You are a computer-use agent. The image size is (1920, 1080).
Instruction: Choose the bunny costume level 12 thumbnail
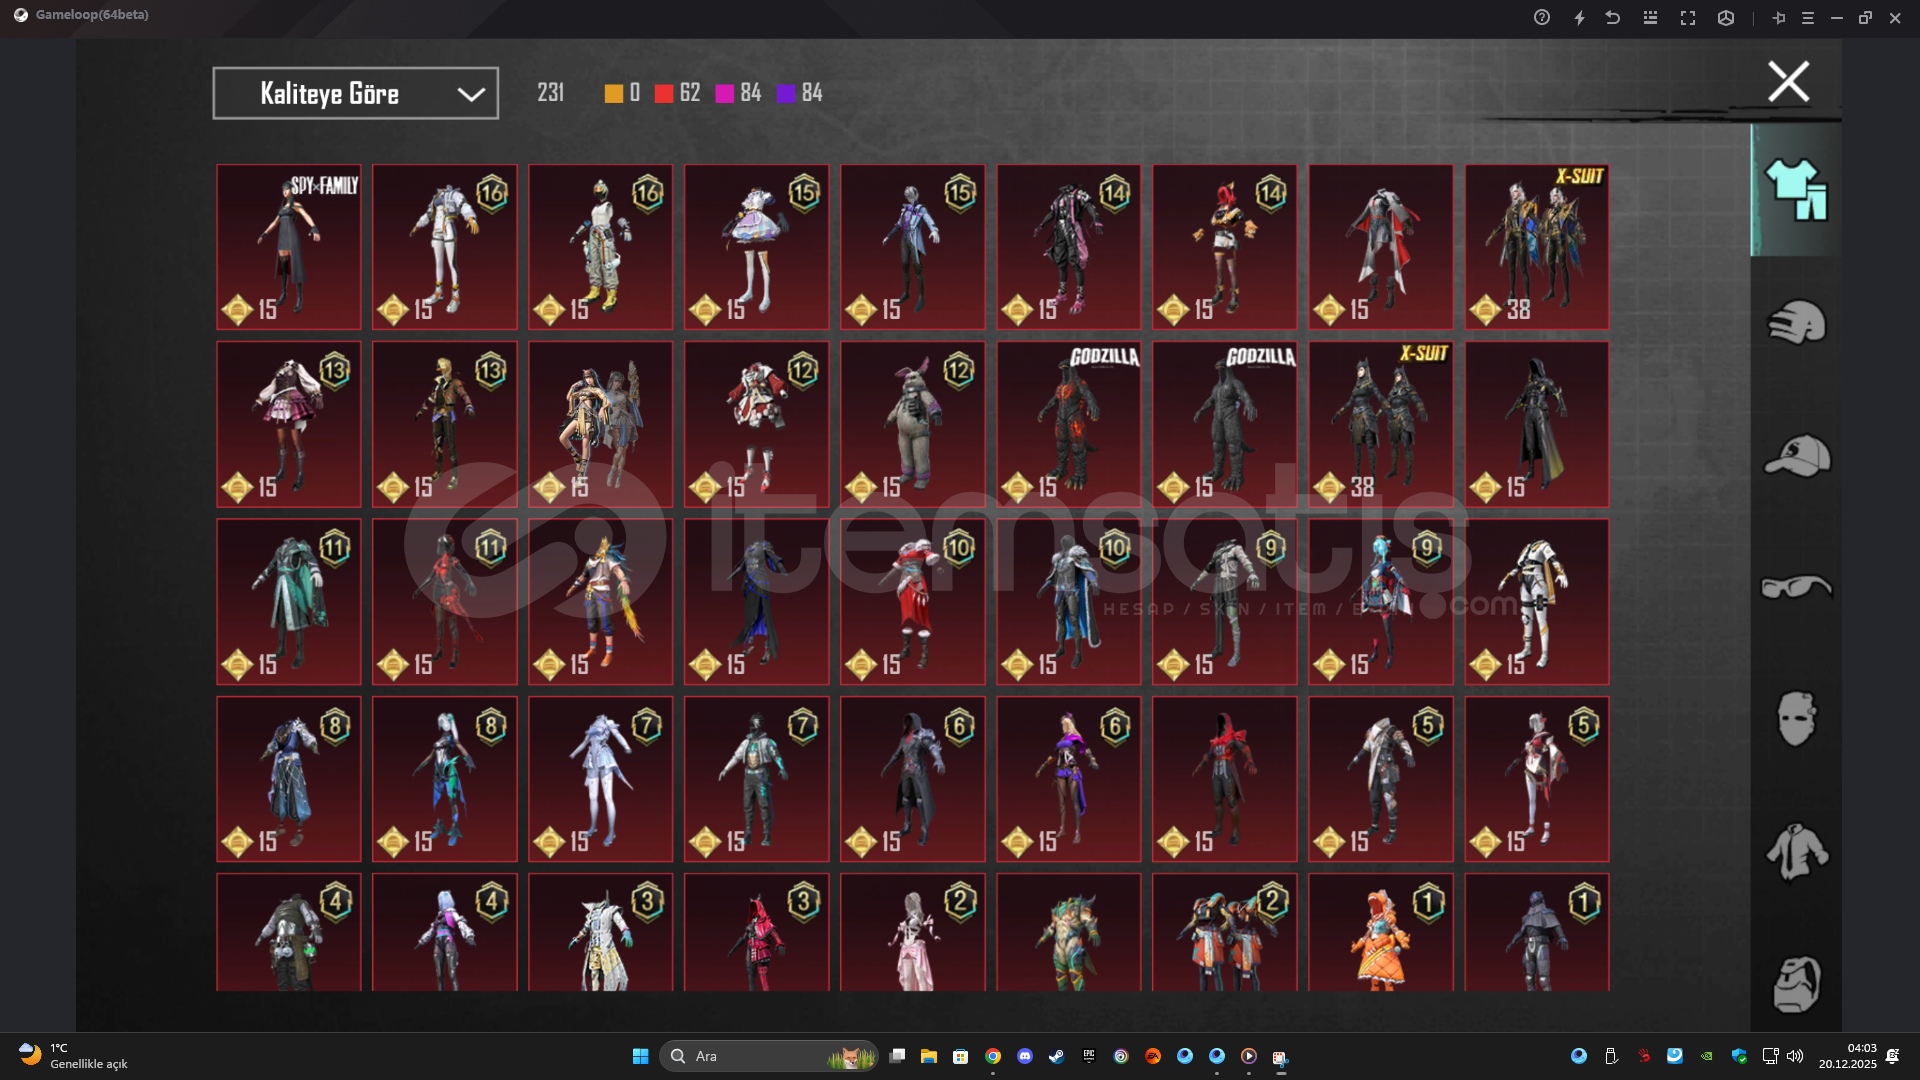(x=912, y=424)
